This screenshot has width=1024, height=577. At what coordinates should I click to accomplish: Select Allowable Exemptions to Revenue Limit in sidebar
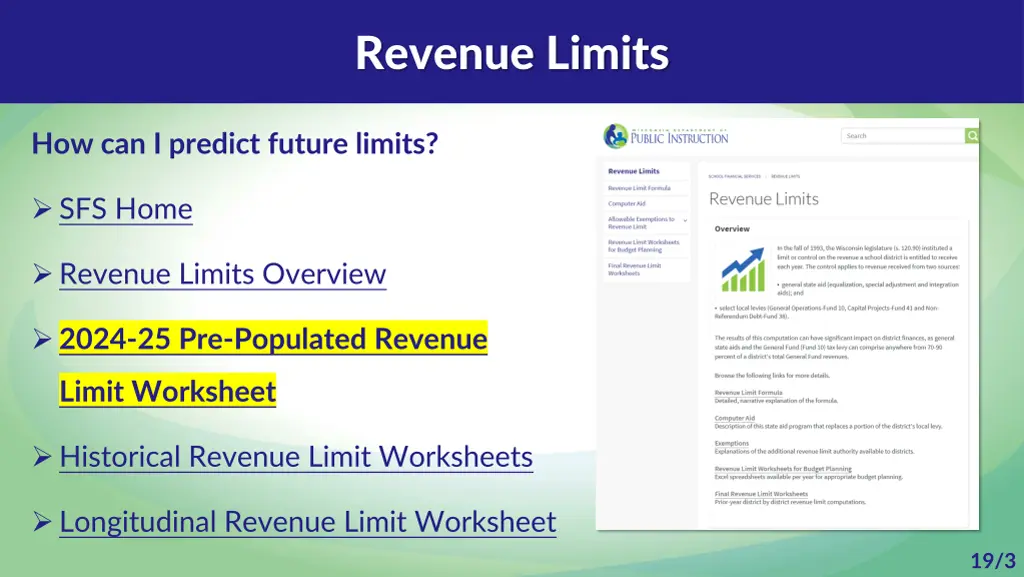pyautogui.click(x=641, y=223)
